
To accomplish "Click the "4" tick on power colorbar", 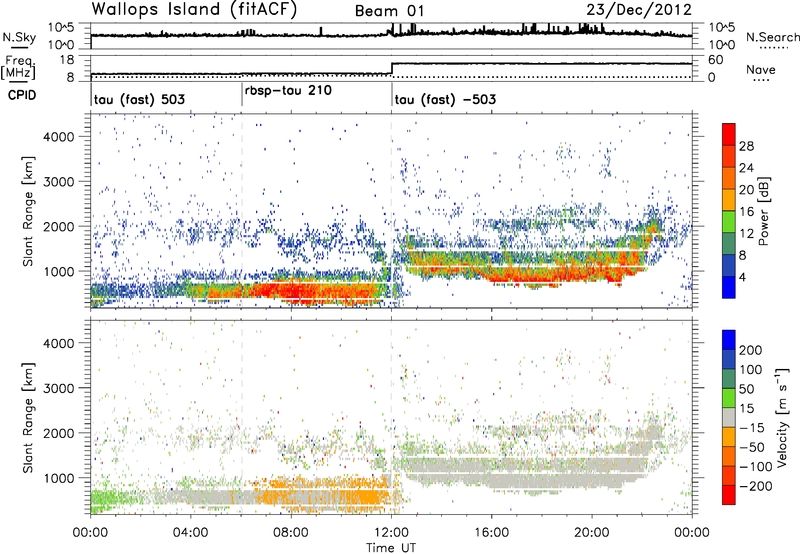I will pyautogui.click(x=742, y=277).
